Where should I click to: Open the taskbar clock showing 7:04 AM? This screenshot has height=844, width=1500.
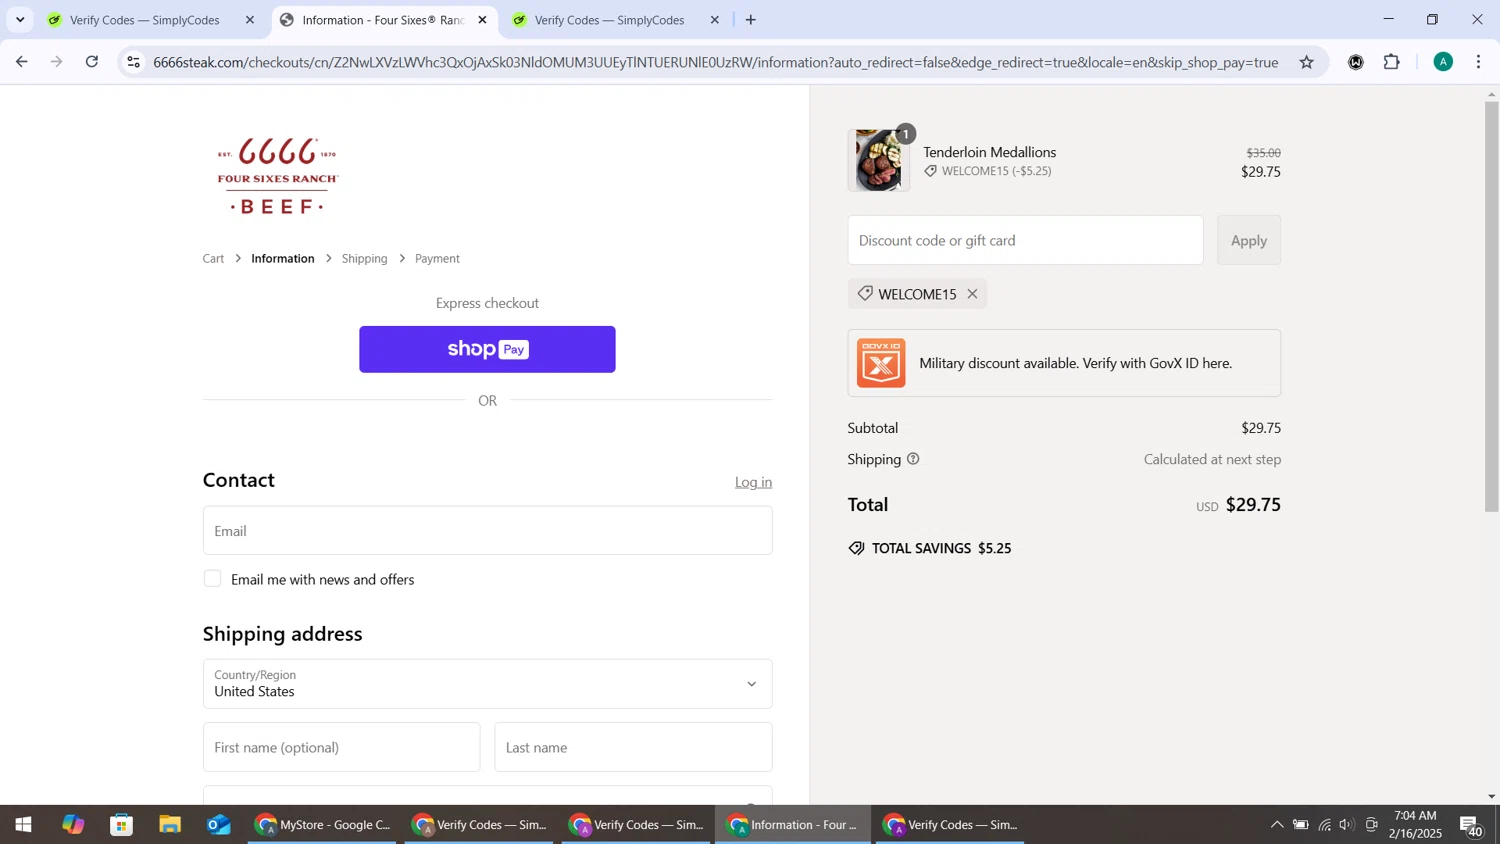tap(1415, 825)
